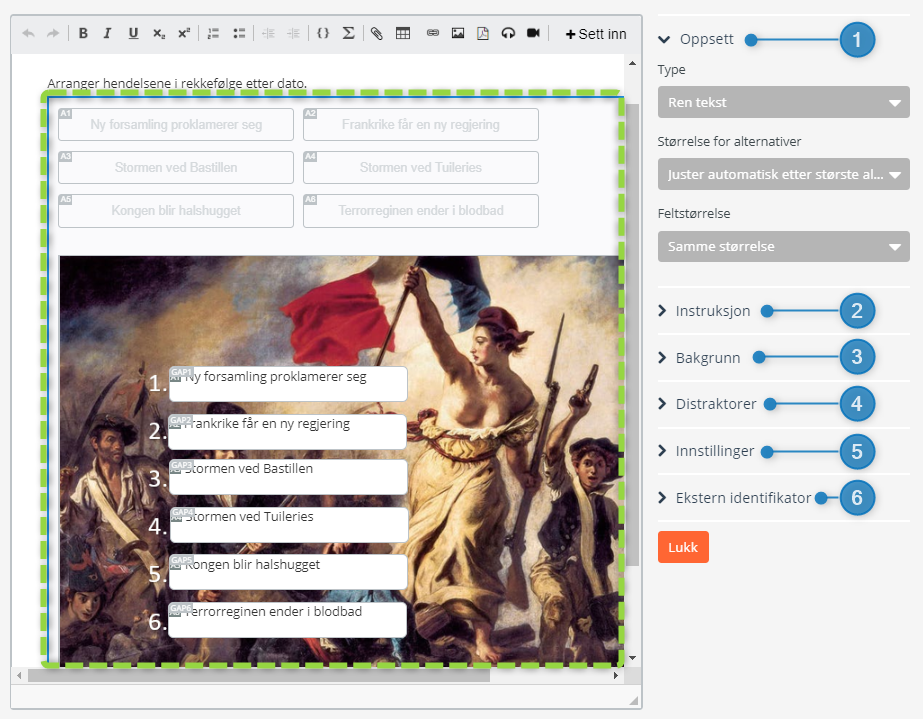This screenshot has width=923, height=719.
Task: Select alternative A5 Kongen blir halshugget
Action: tap(176, 210)
